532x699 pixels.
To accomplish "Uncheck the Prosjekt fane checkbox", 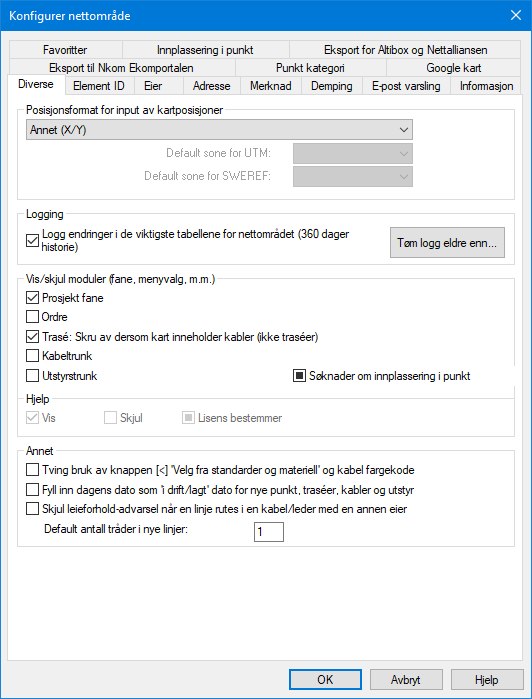I will [32, 297].
